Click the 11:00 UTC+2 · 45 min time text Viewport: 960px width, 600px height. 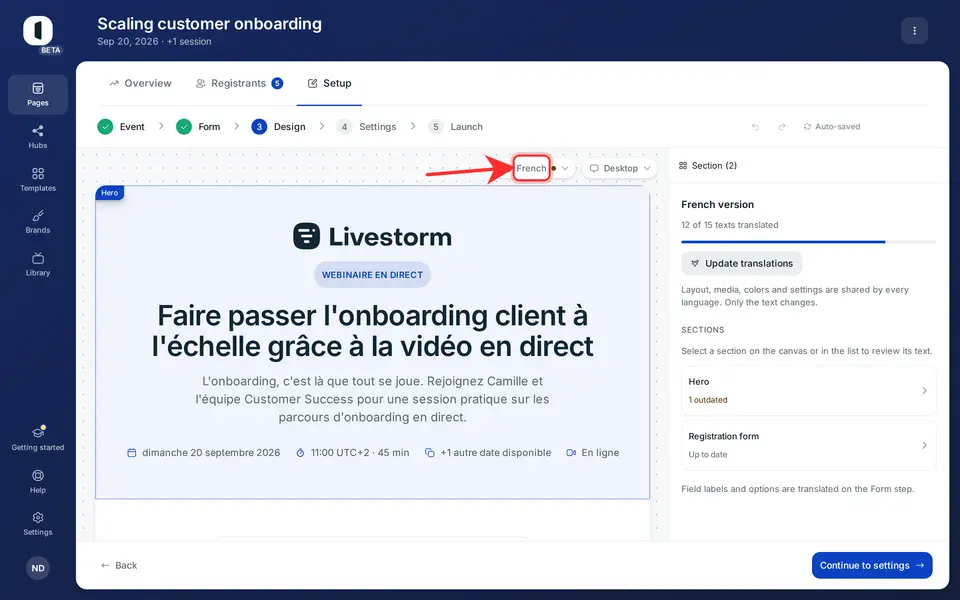[x=353, y=453]
